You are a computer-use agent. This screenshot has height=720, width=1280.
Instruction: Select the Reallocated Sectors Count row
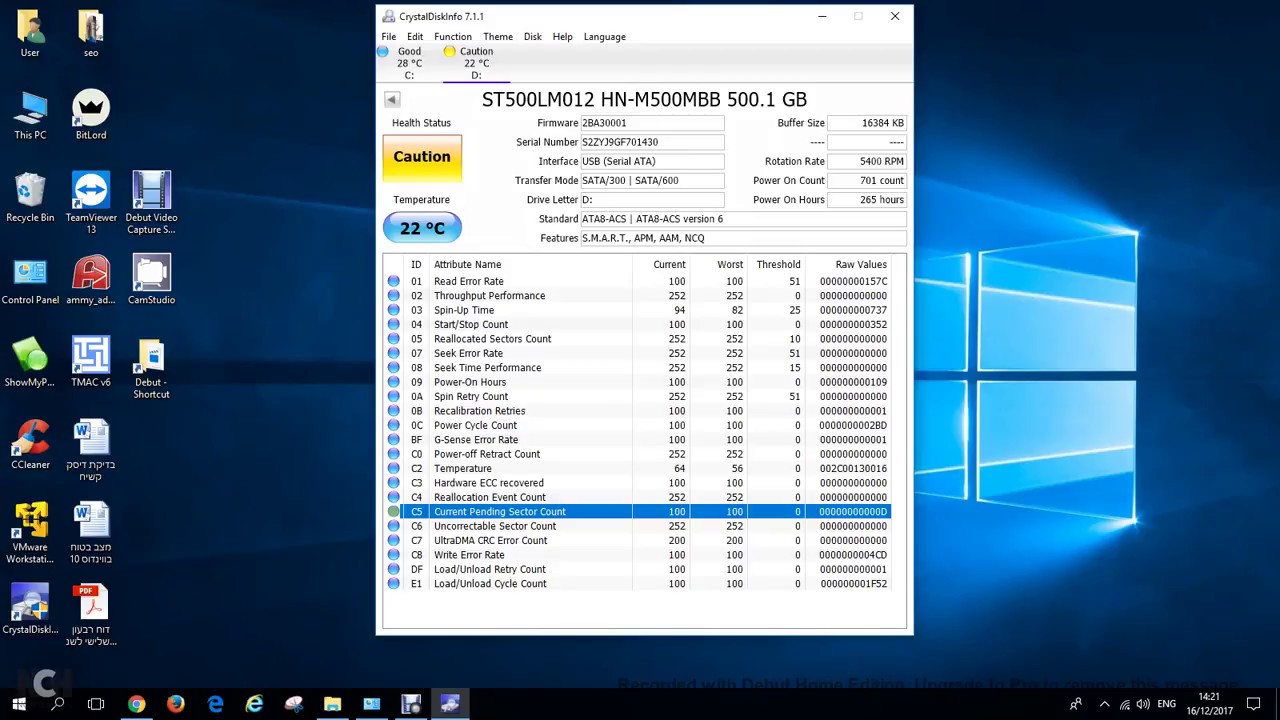coord(492,339)
